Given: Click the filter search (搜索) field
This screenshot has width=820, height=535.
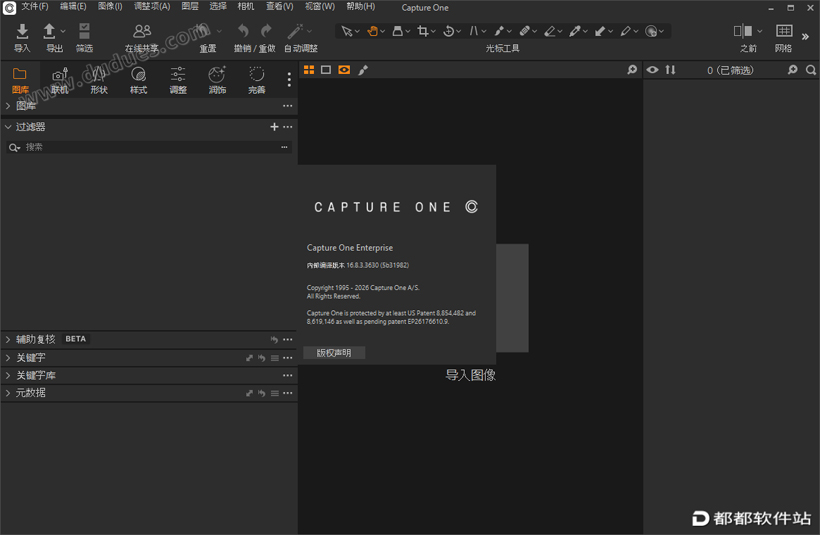Looking at the screenshot, I should (x=150, y=147).
